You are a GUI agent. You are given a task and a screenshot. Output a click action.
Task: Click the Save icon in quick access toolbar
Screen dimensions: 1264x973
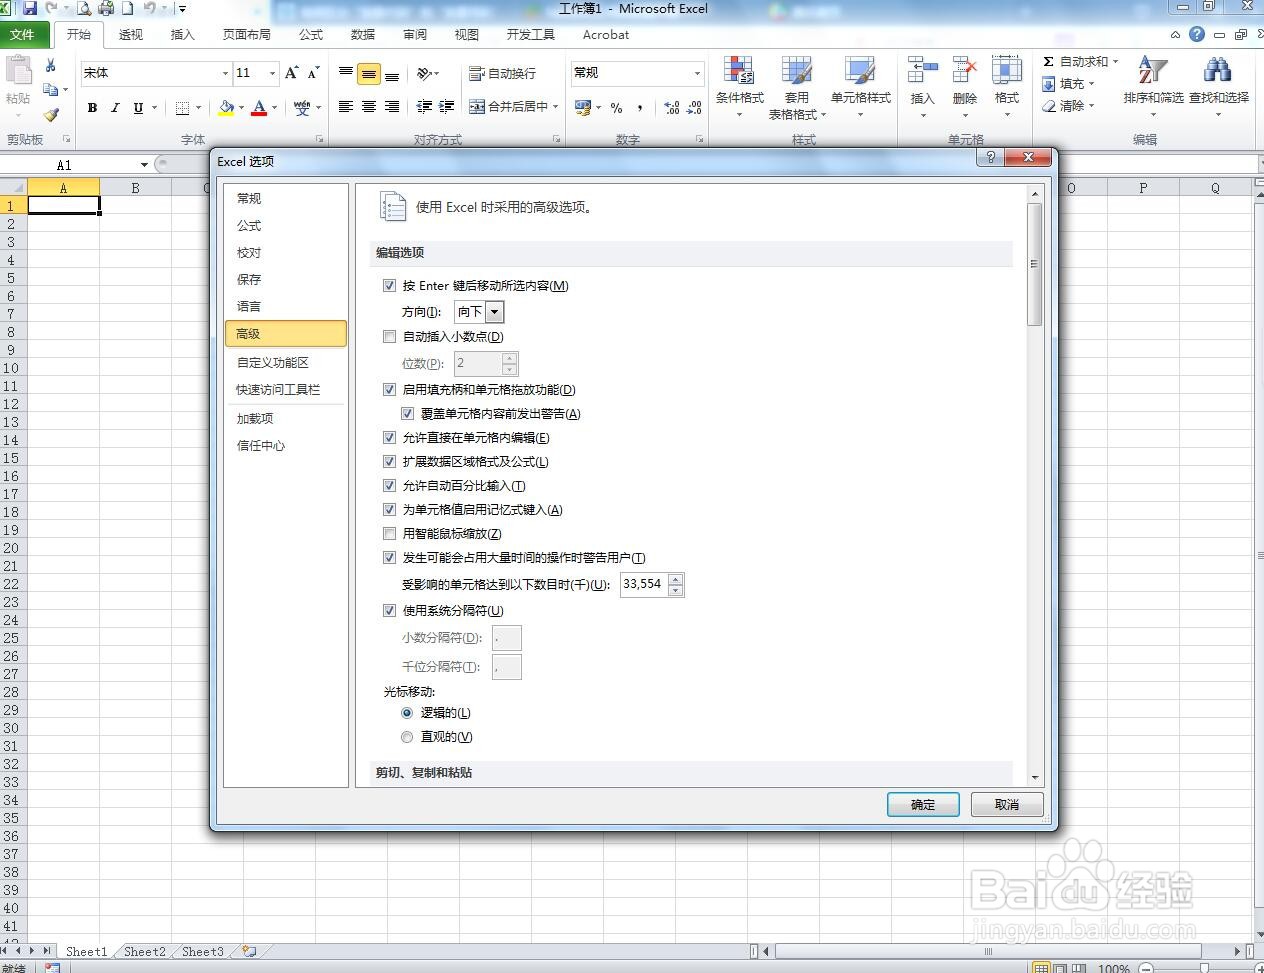click(x=30, y=8)
